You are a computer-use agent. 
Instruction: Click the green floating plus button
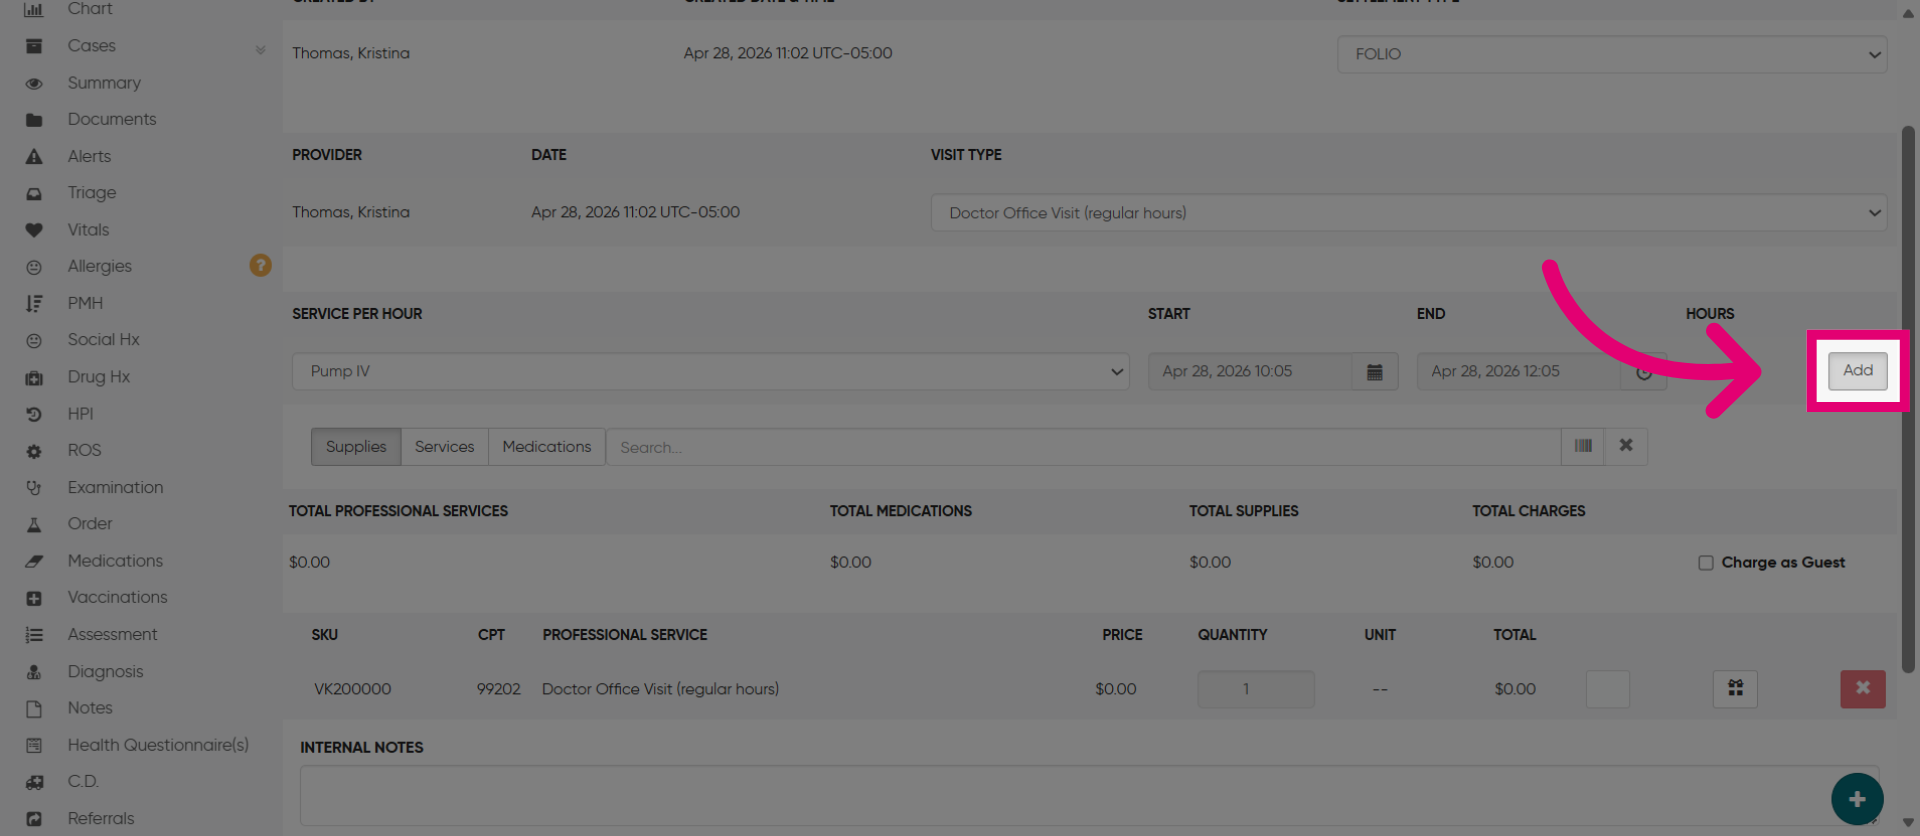tap(1857, 799)
